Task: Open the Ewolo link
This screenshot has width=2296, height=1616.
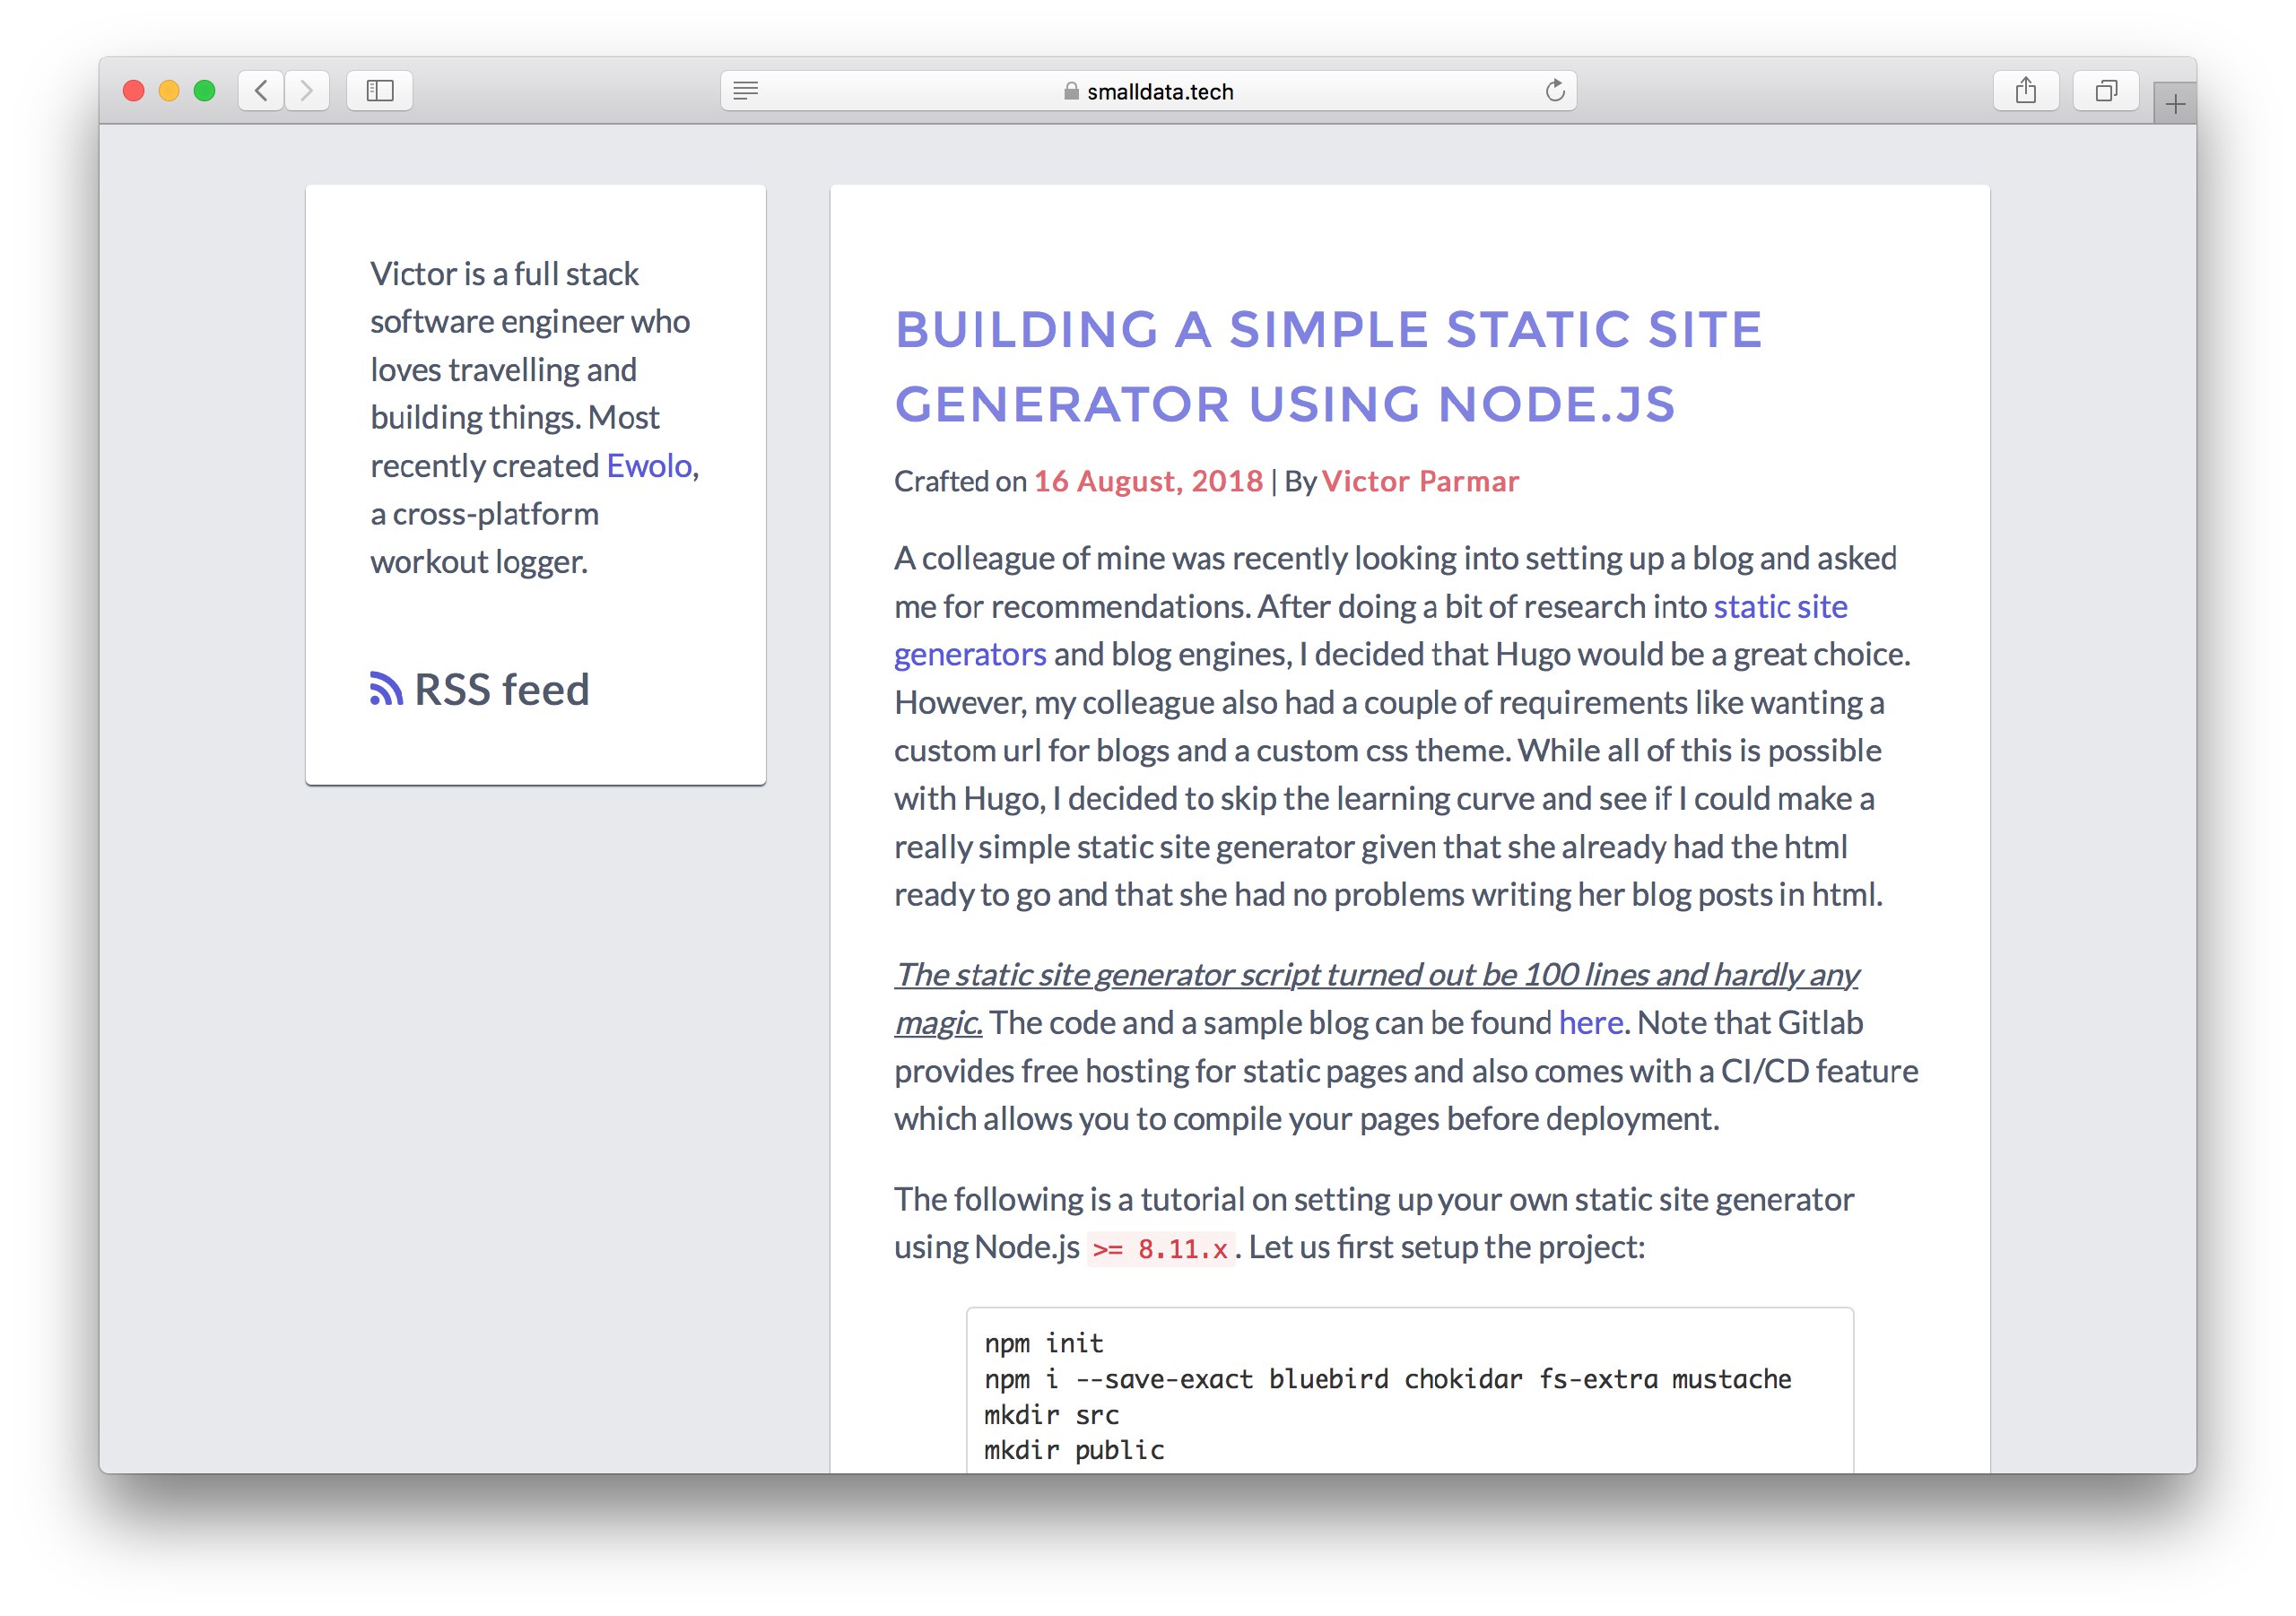Action: pyautogui.click(x=649, y=466)
